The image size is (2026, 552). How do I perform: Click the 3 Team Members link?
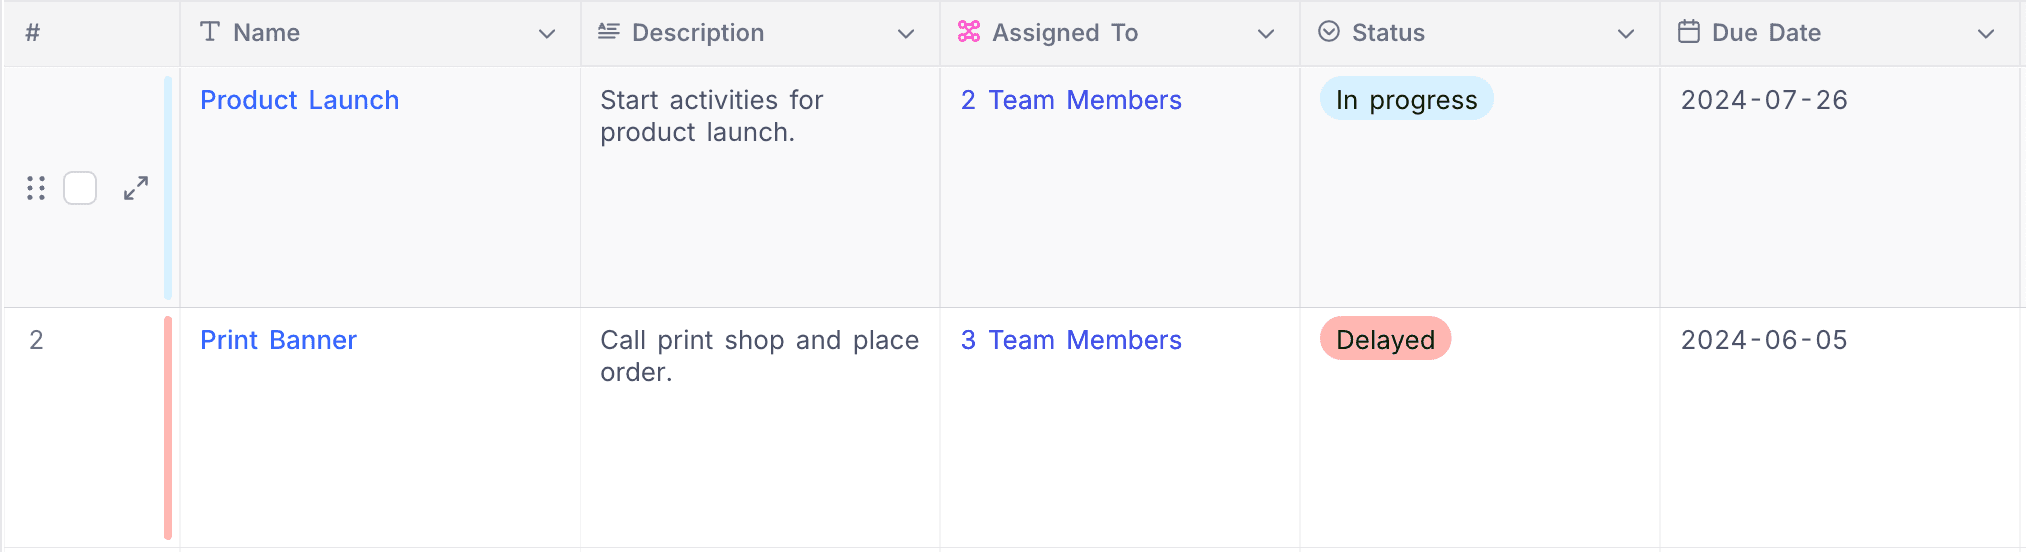(1071, 340)
